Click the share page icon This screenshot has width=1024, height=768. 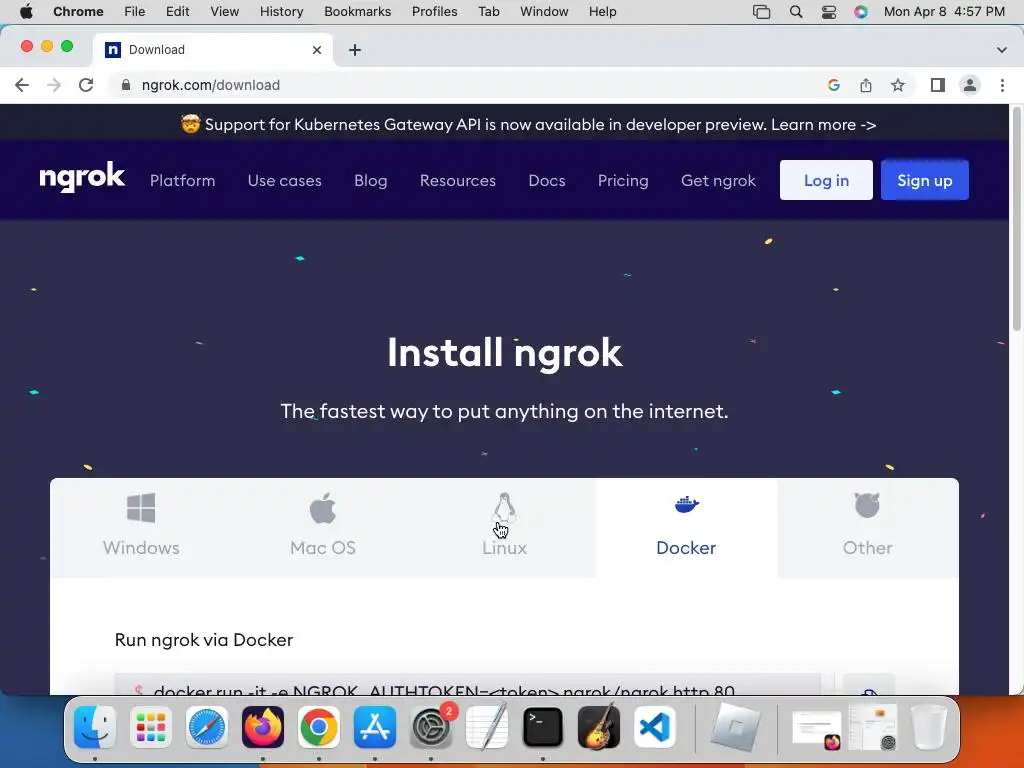pos(865,85)
